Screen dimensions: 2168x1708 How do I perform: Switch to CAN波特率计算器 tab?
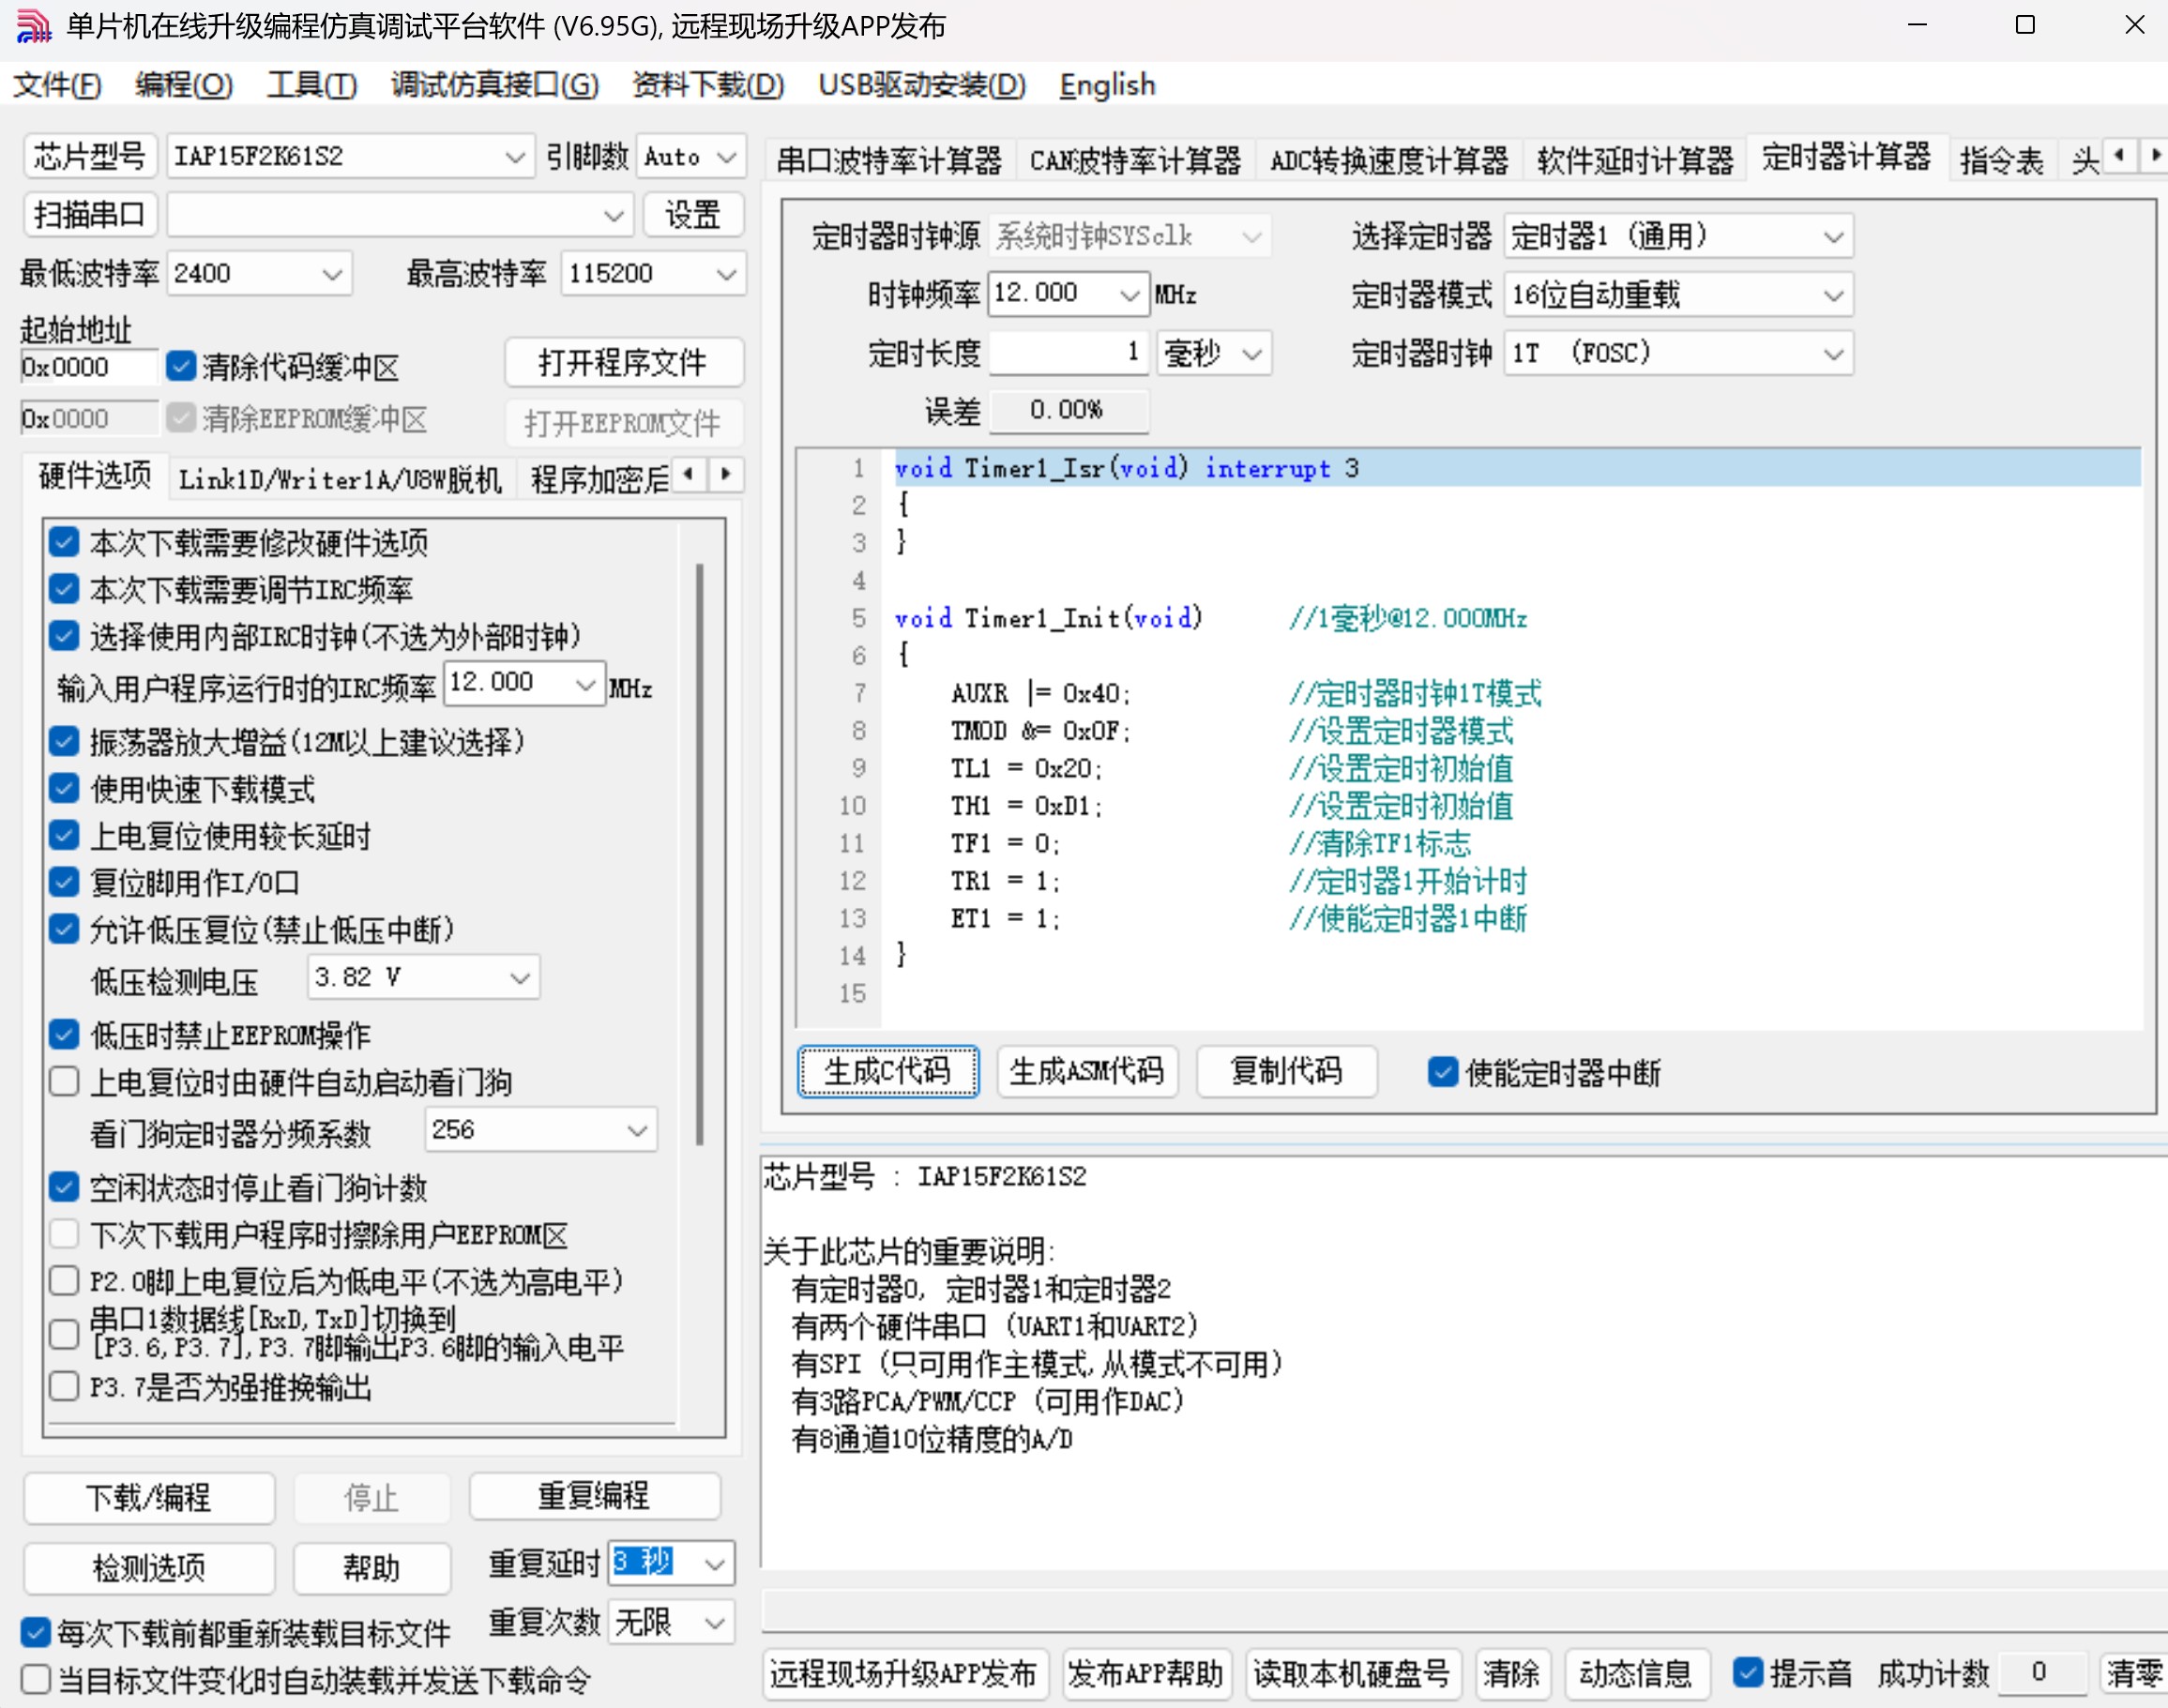pyautogui.click(x=1135, y=160)
